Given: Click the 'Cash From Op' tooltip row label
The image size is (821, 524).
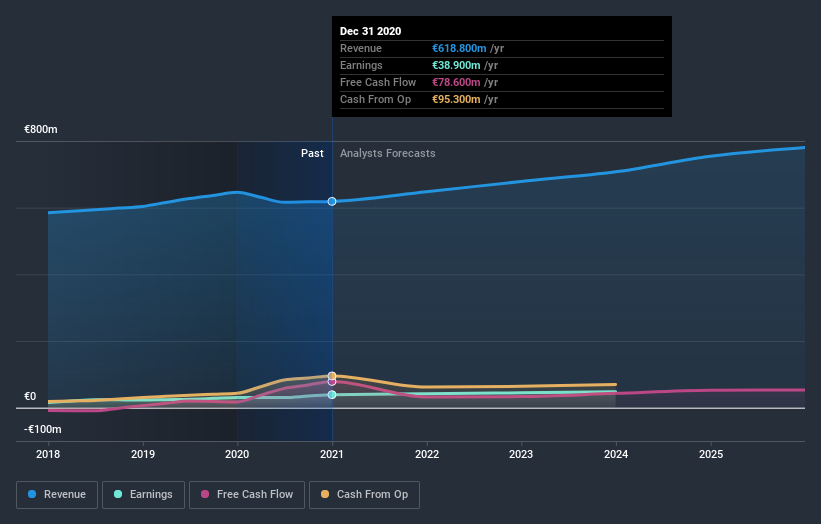Looking at the screenshot, I should click(x=375, y=99).
